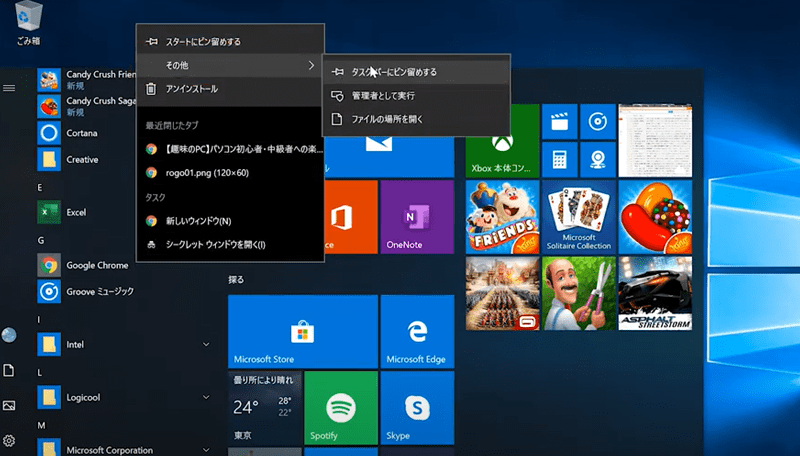Open the castle strategy game tile
Image resolution: width=800 pixels, height=456 pixels.
pyautogui.click(x=502, y=293)
